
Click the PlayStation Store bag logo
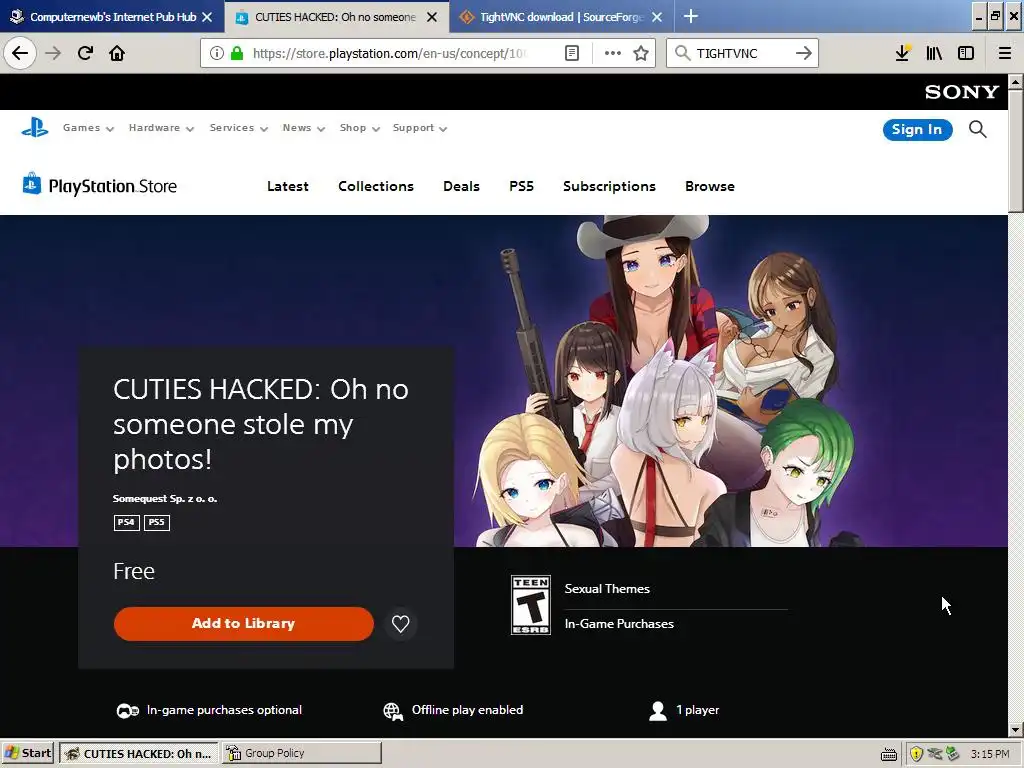[x=31, y=184]
